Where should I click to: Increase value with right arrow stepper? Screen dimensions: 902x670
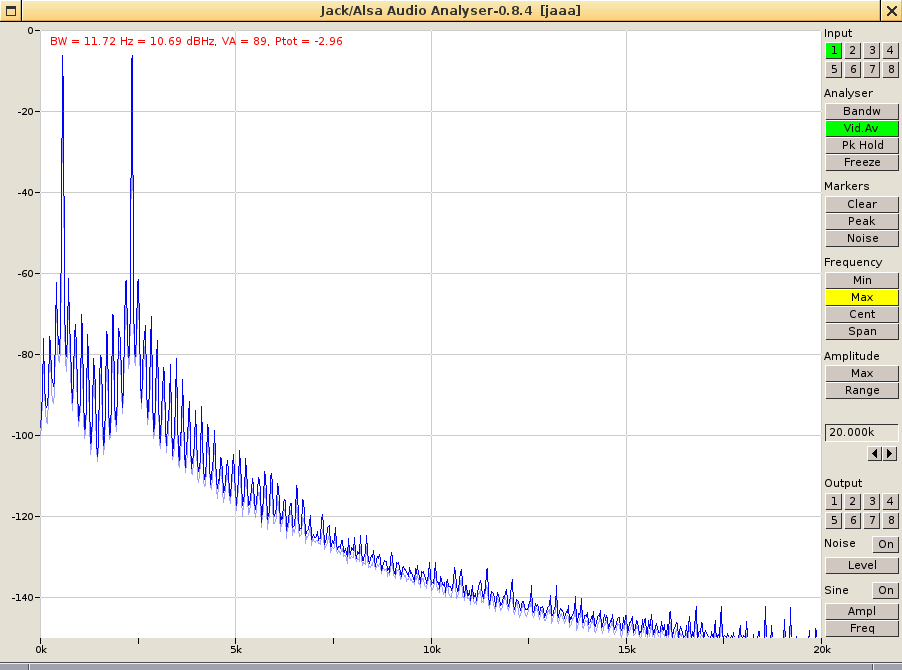click(890, 454)
